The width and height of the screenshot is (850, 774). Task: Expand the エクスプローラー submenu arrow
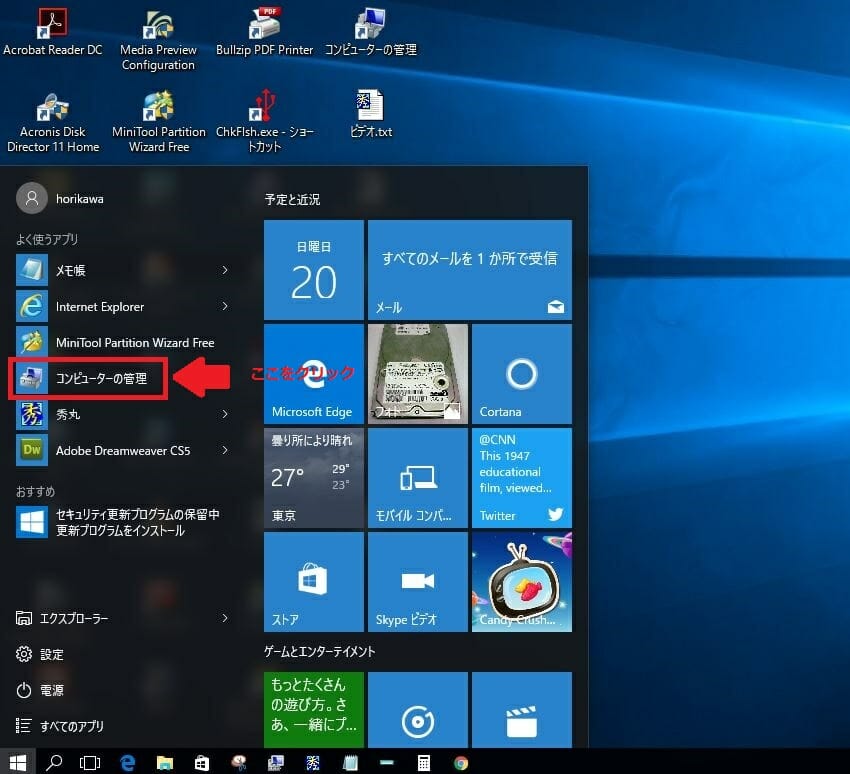[225, 618]
